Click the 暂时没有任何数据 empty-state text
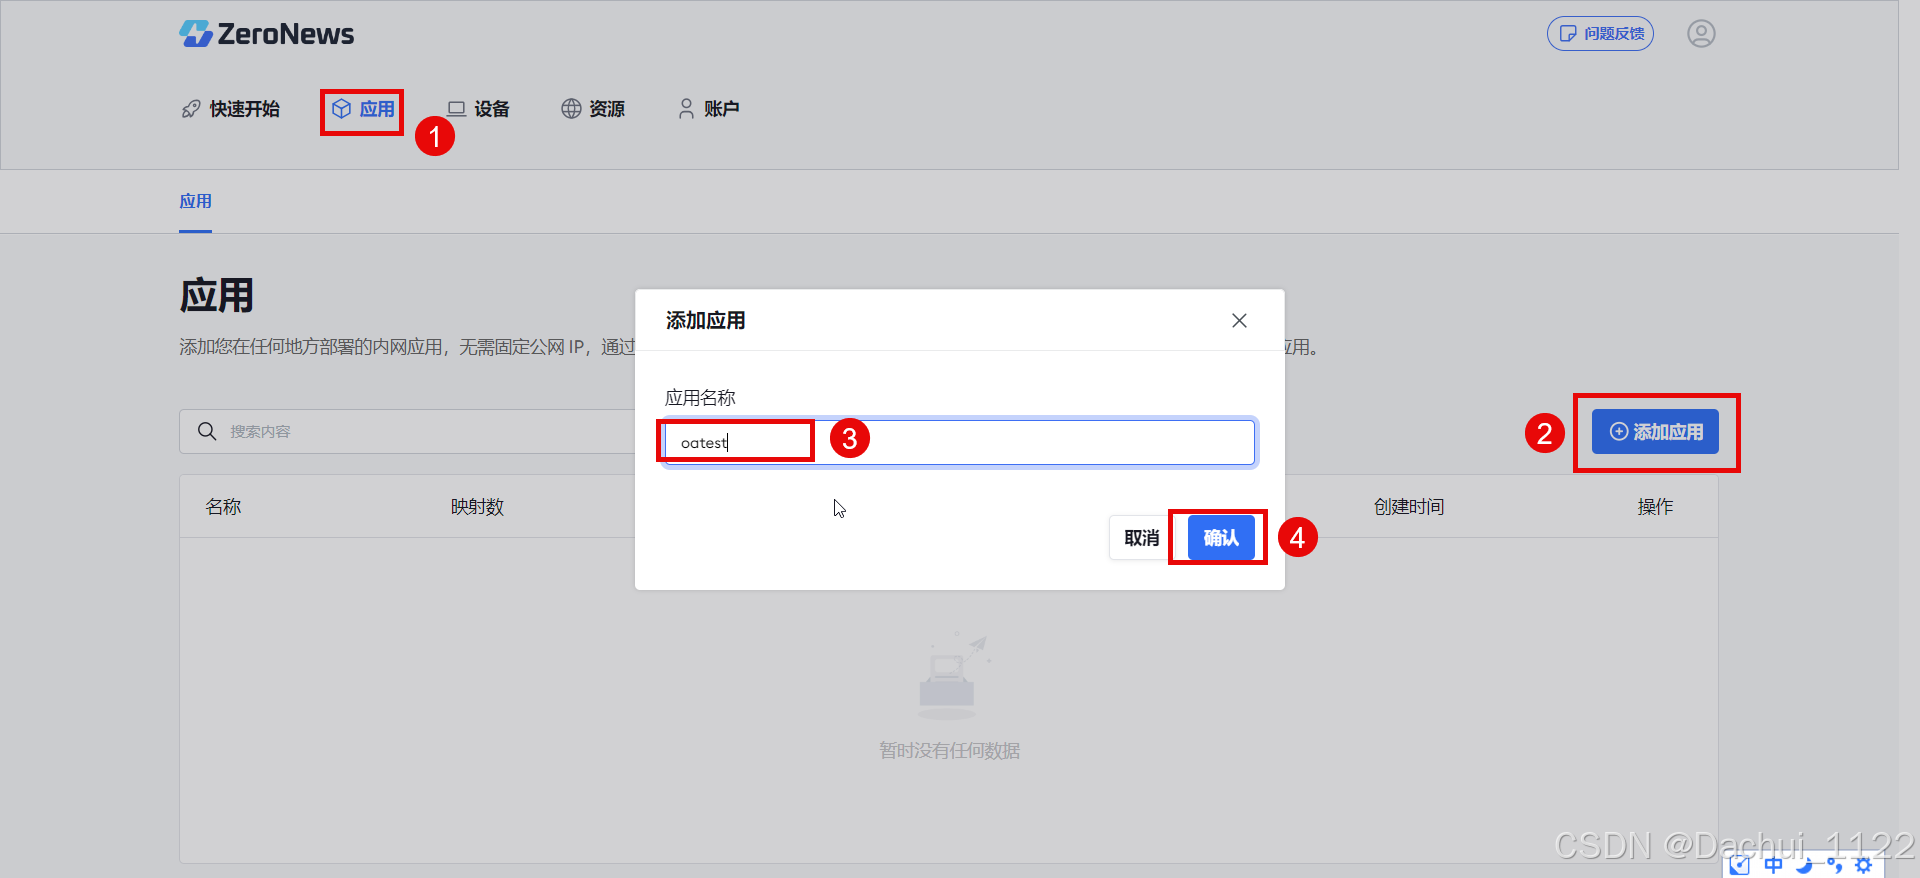The width and height of the screenshot is (1920, 878). [x=949, y=751]
